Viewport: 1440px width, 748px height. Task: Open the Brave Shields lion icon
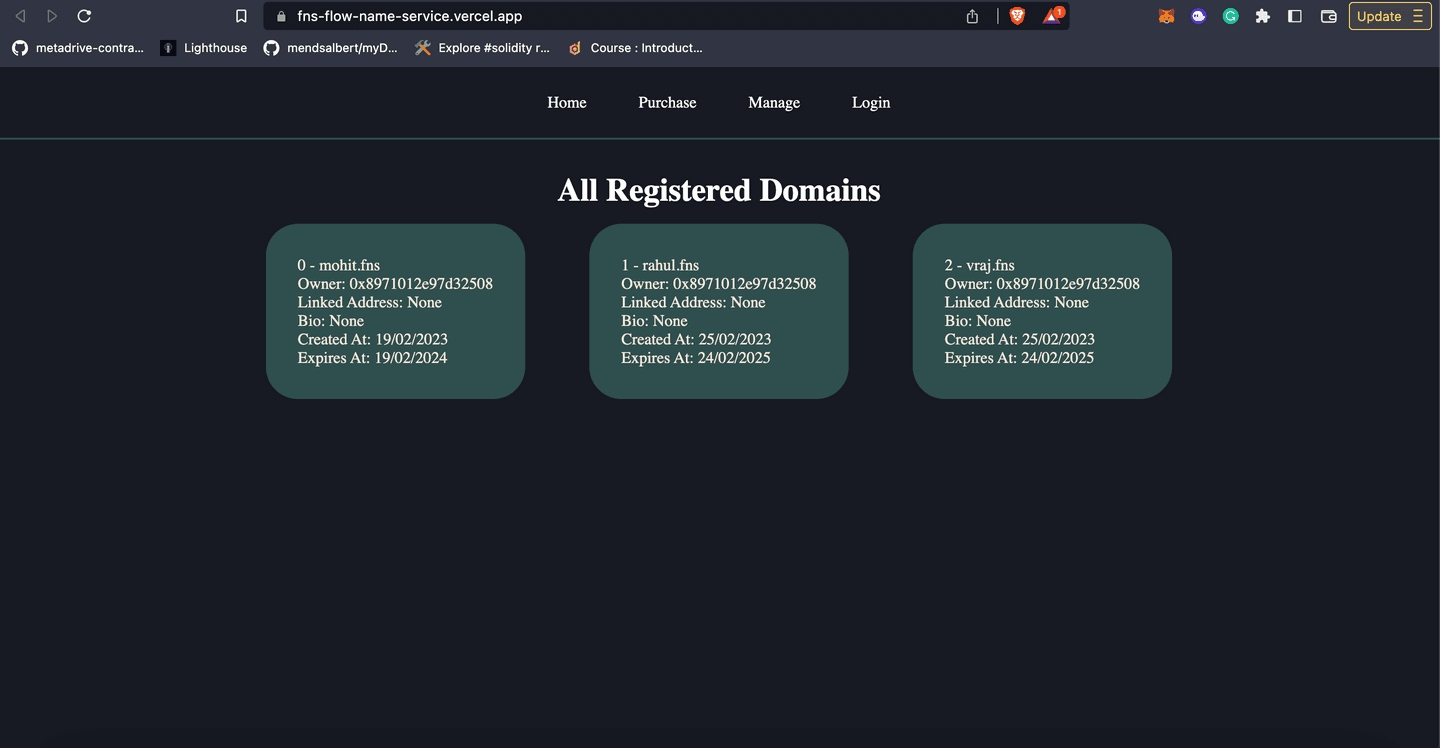pos(1017,16)
